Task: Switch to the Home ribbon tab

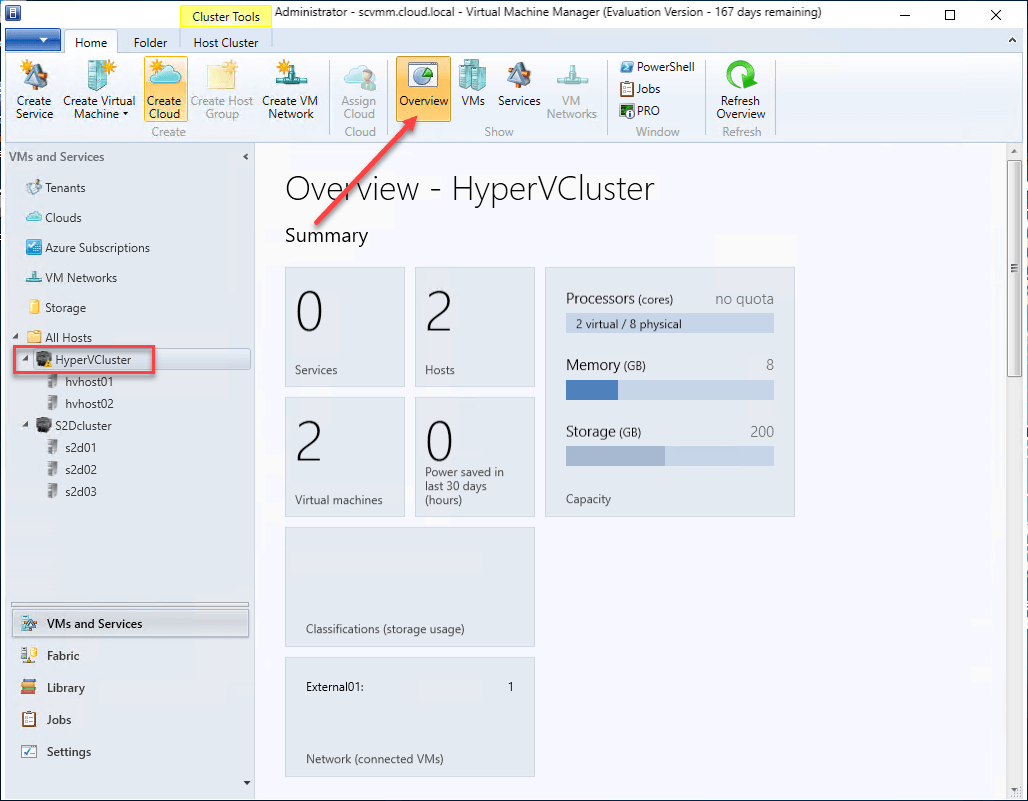Action: coord(91,43)
